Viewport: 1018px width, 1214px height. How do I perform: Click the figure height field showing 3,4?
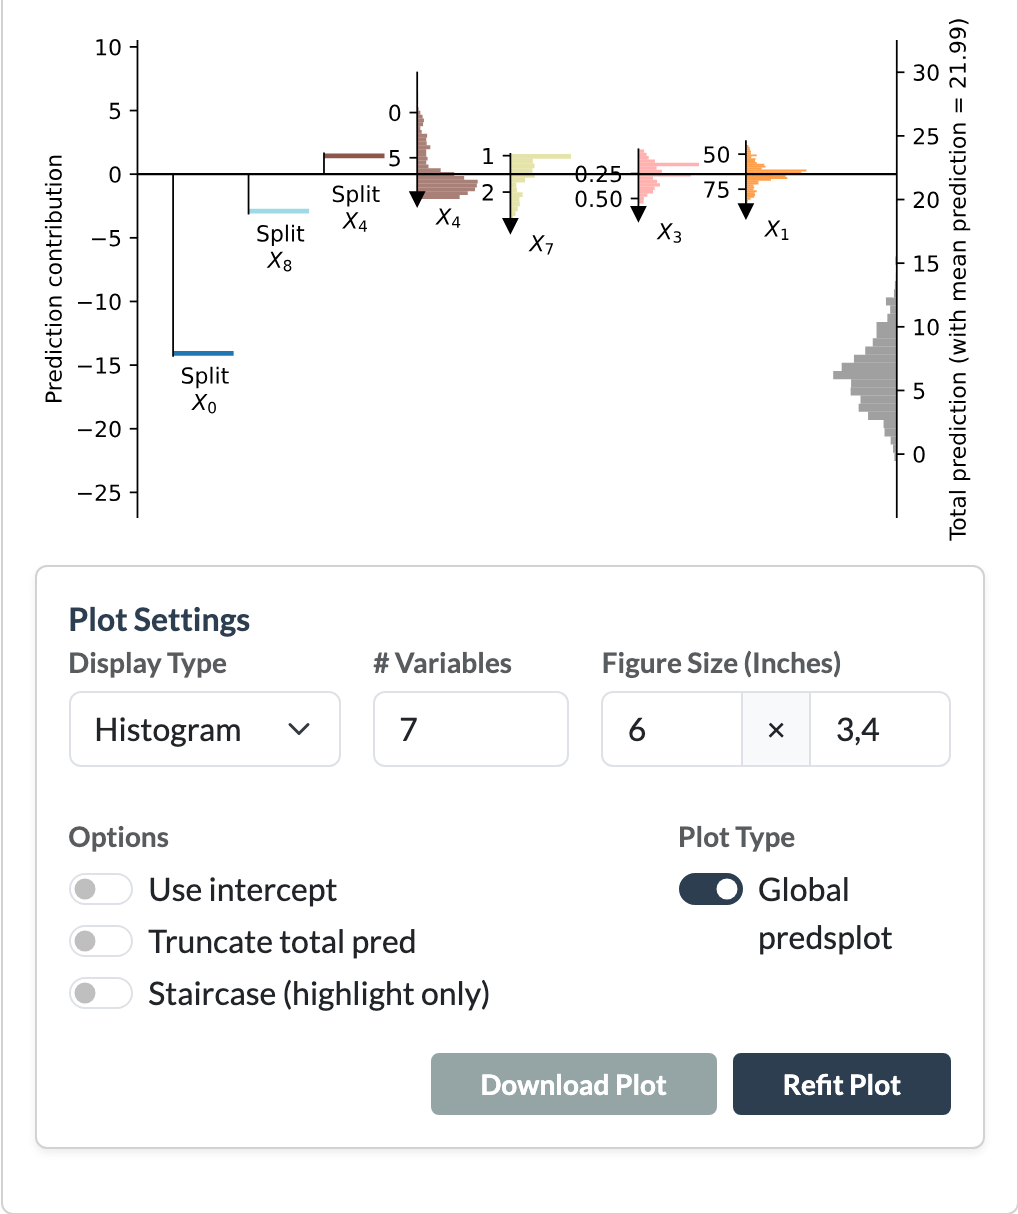point(880,729)
